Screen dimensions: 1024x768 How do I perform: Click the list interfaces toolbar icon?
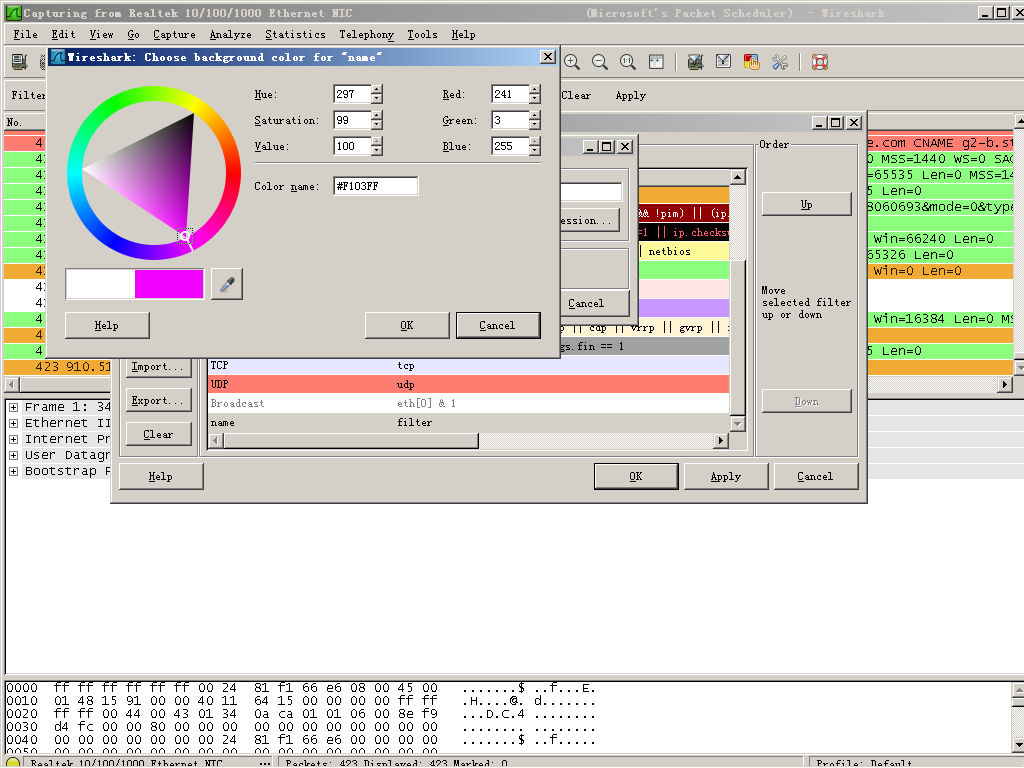(20, 62)
